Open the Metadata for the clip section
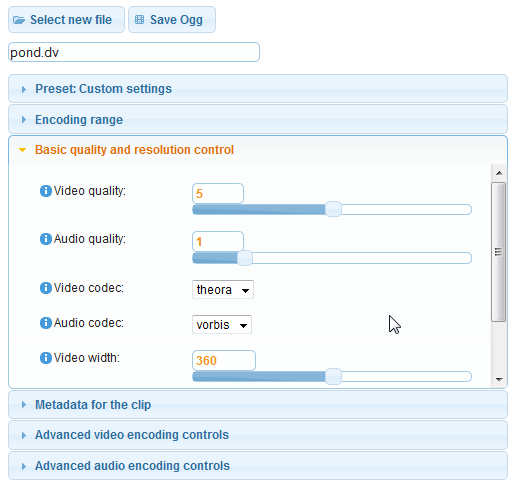Image resolution: width=515 pixels, height=486 pixels. tap(258, 405)
